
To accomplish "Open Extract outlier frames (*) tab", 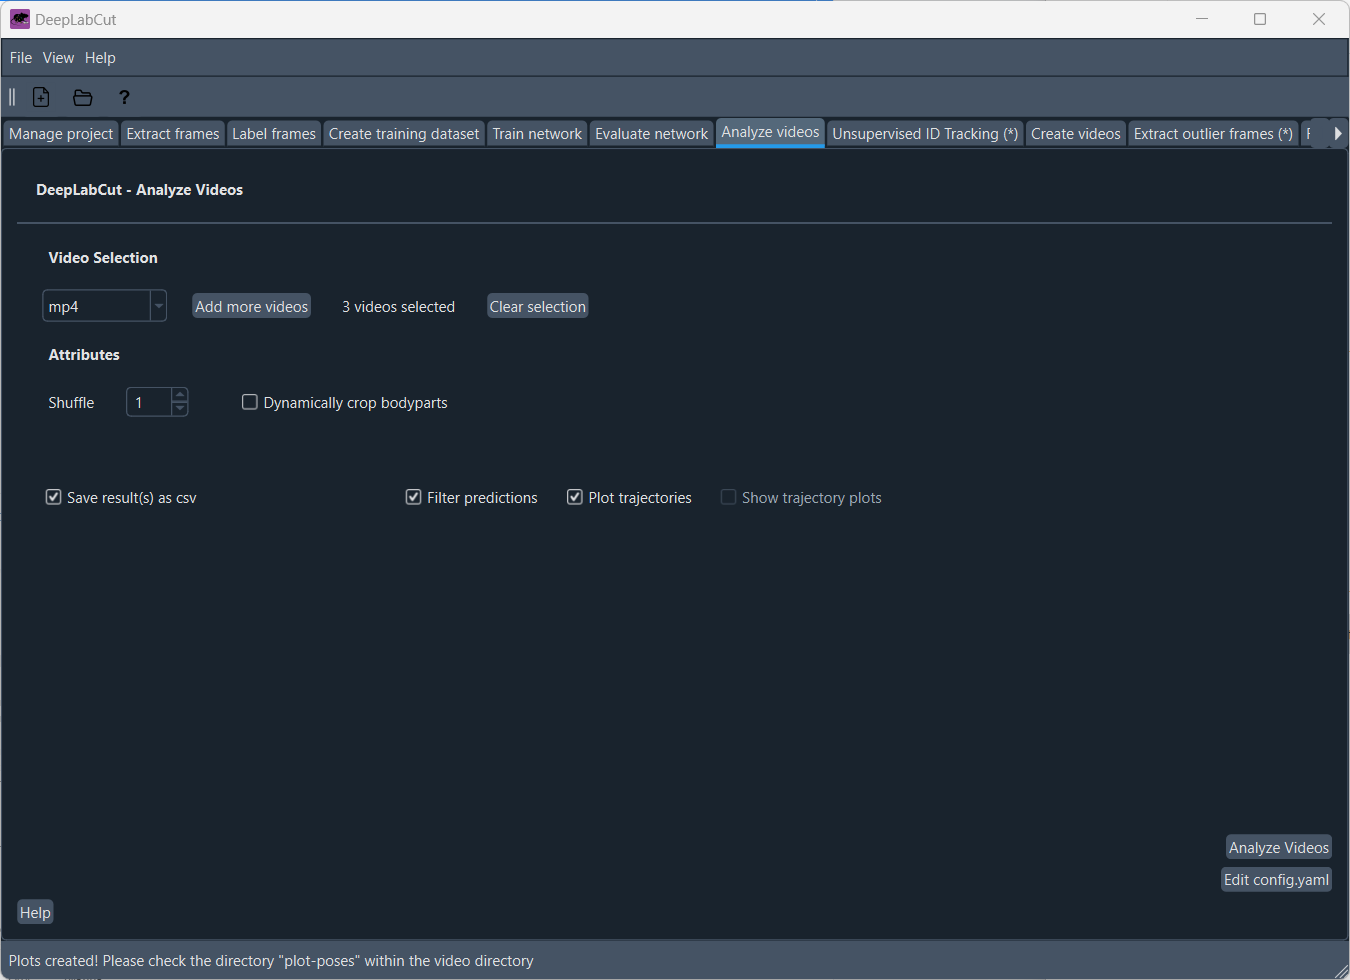I will 1213,134.
